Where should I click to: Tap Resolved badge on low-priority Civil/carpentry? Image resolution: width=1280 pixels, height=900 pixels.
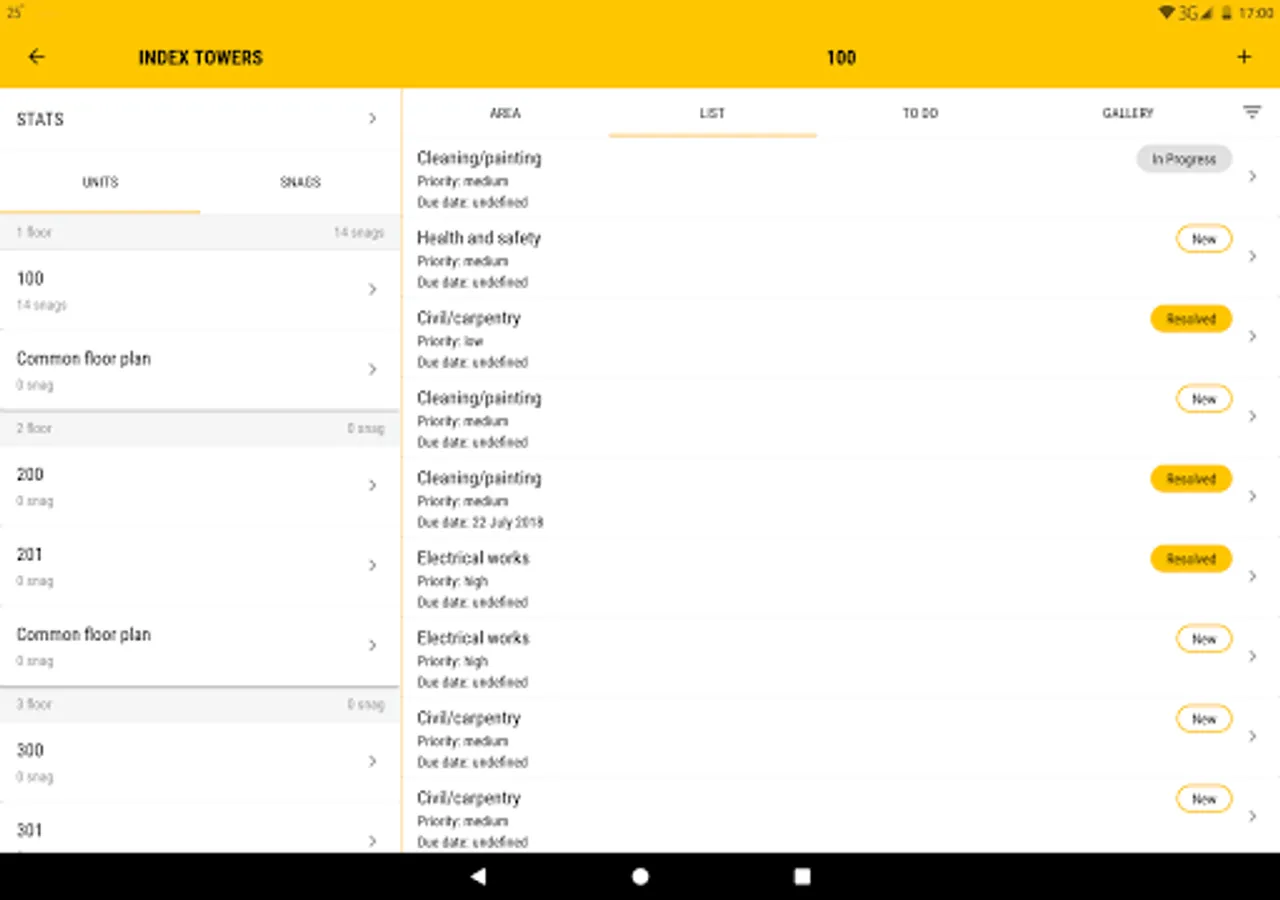(x=1191, y=319)
